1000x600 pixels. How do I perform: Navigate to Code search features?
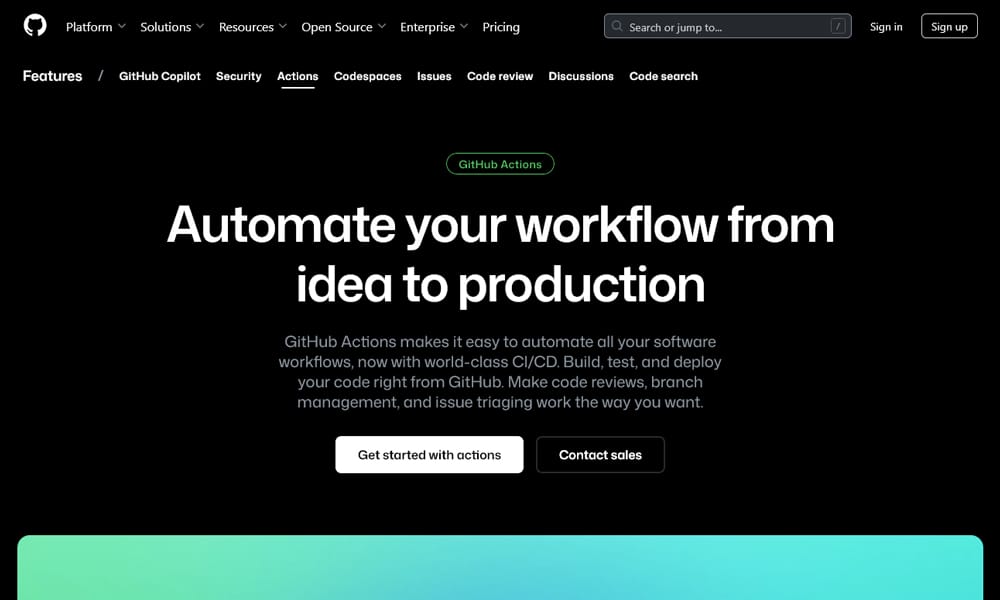(x=663, y=76)
